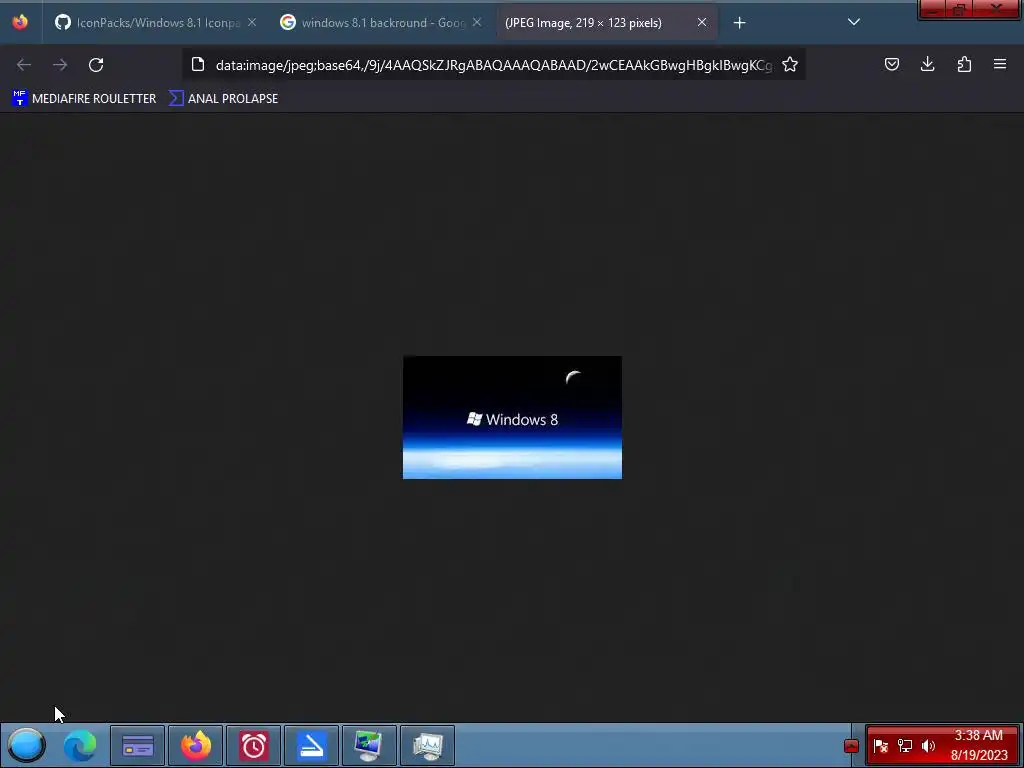Close the JPEG Image tab
The width and height of the screenshot is (1024, 768).
click(702, 22)
